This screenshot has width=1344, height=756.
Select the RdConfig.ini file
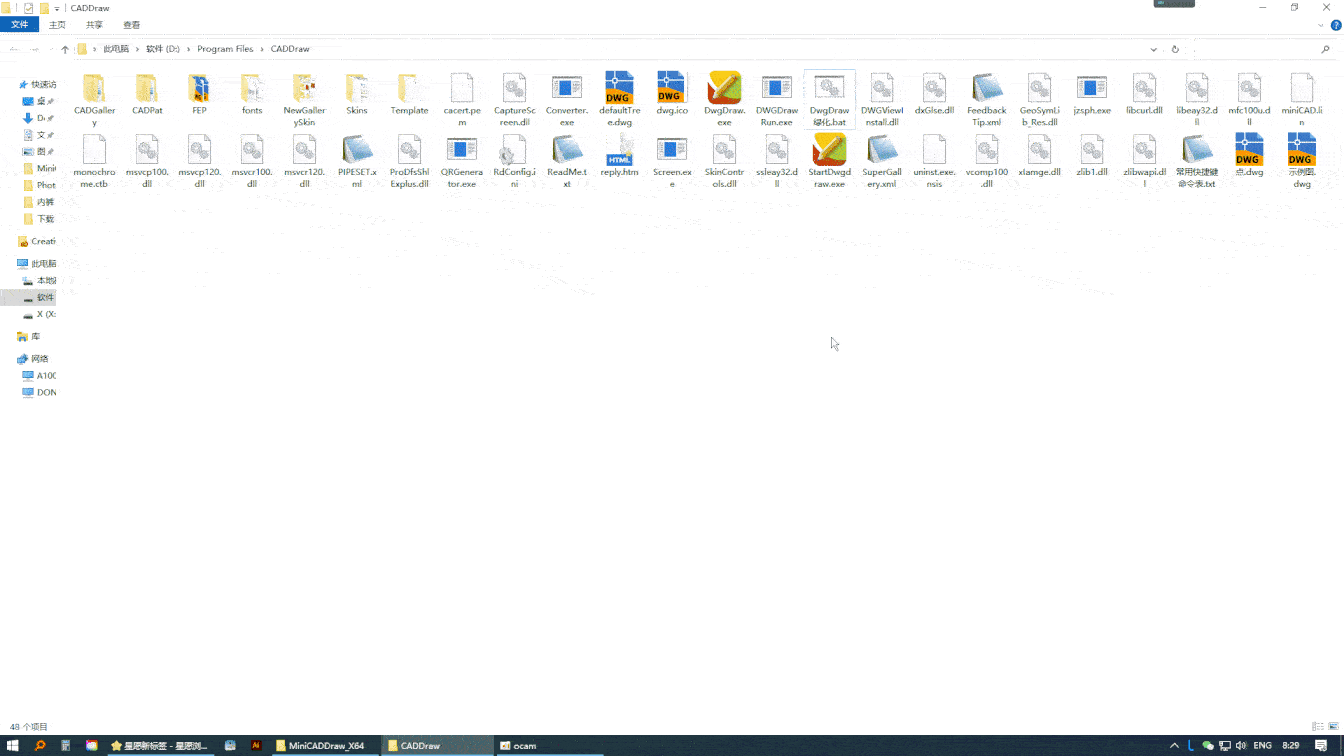tap(514, 161)
